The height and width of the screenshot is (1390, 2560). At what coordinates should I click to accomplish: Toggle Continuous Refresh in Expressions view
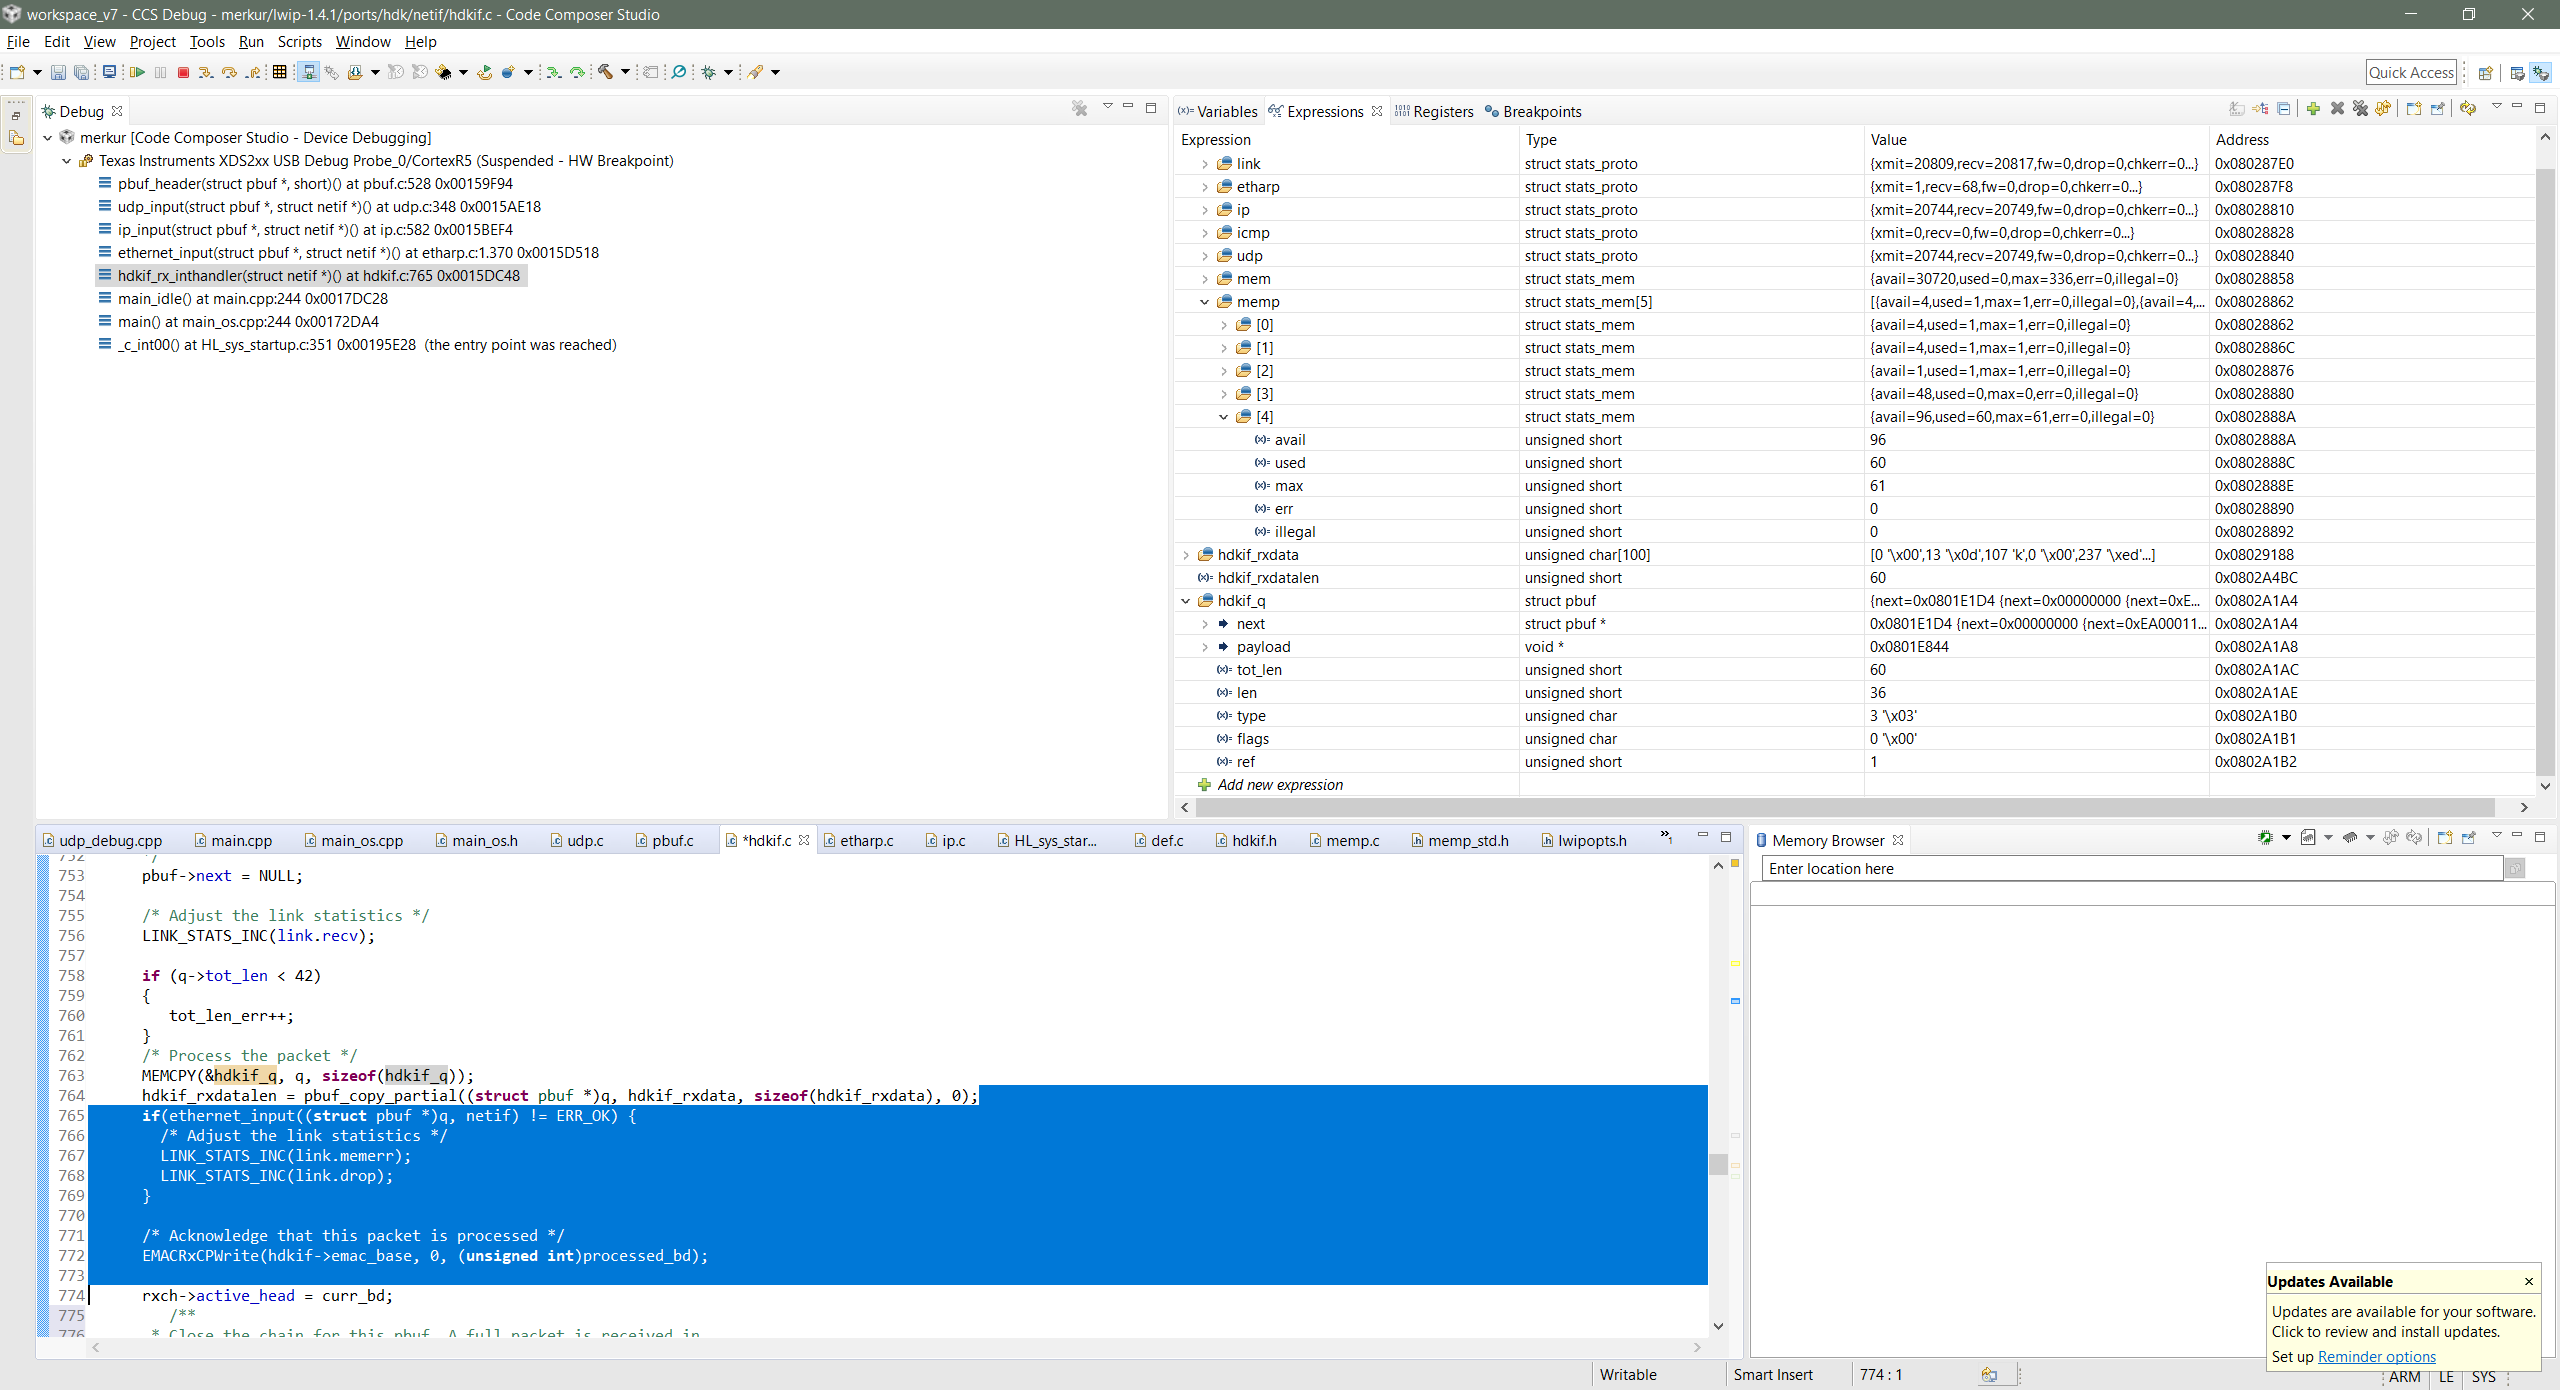click(2468, 109)
